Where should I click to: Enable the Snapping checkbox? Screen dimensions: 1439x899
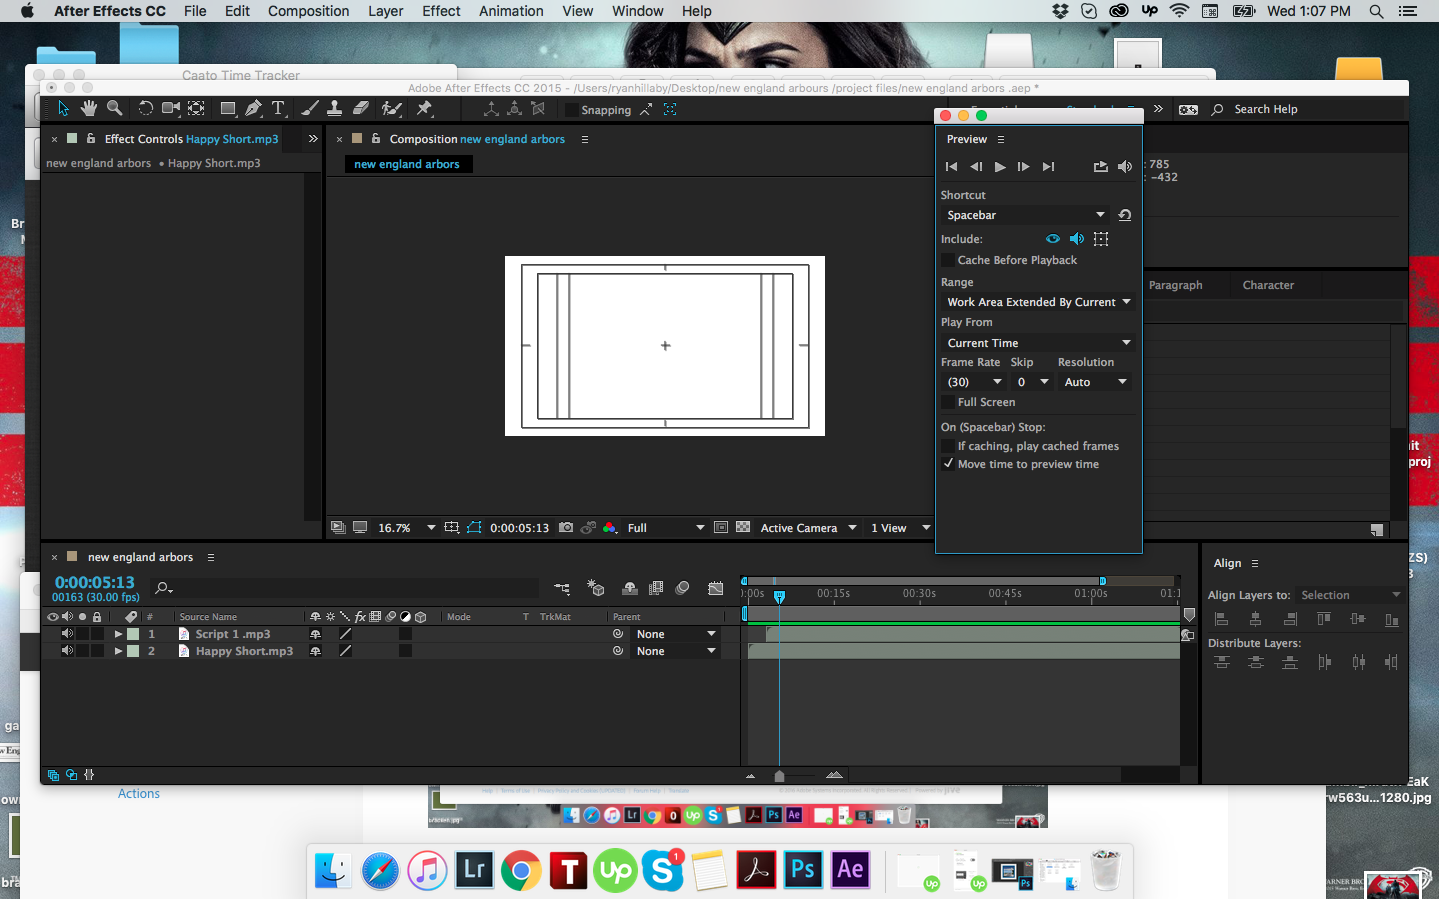click(572, 110)
